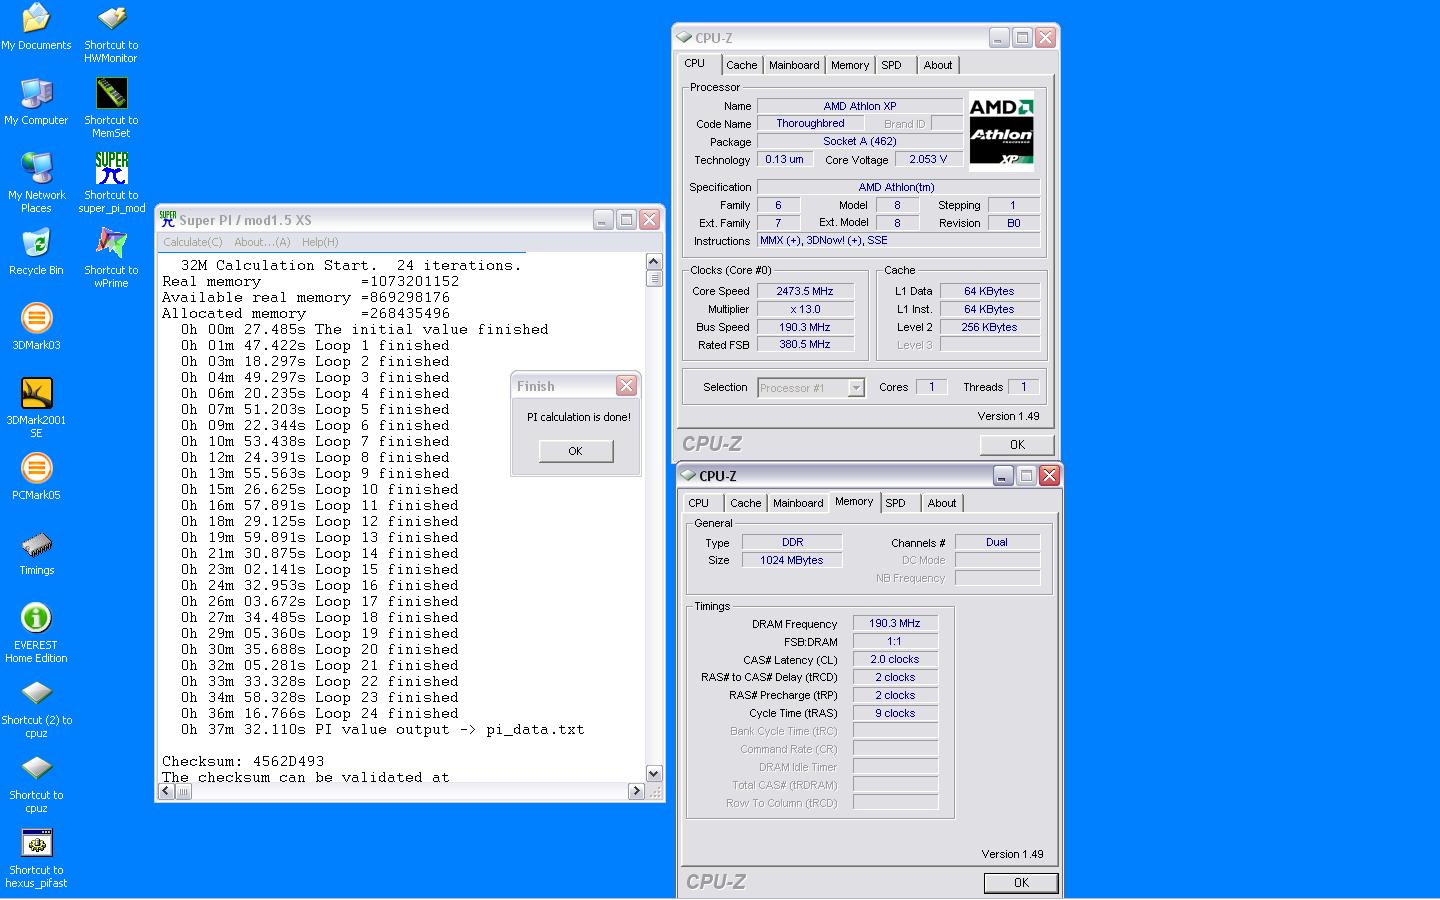Click PI value output pi_data.txt line
1440x900 pixels.
[382, 729]
